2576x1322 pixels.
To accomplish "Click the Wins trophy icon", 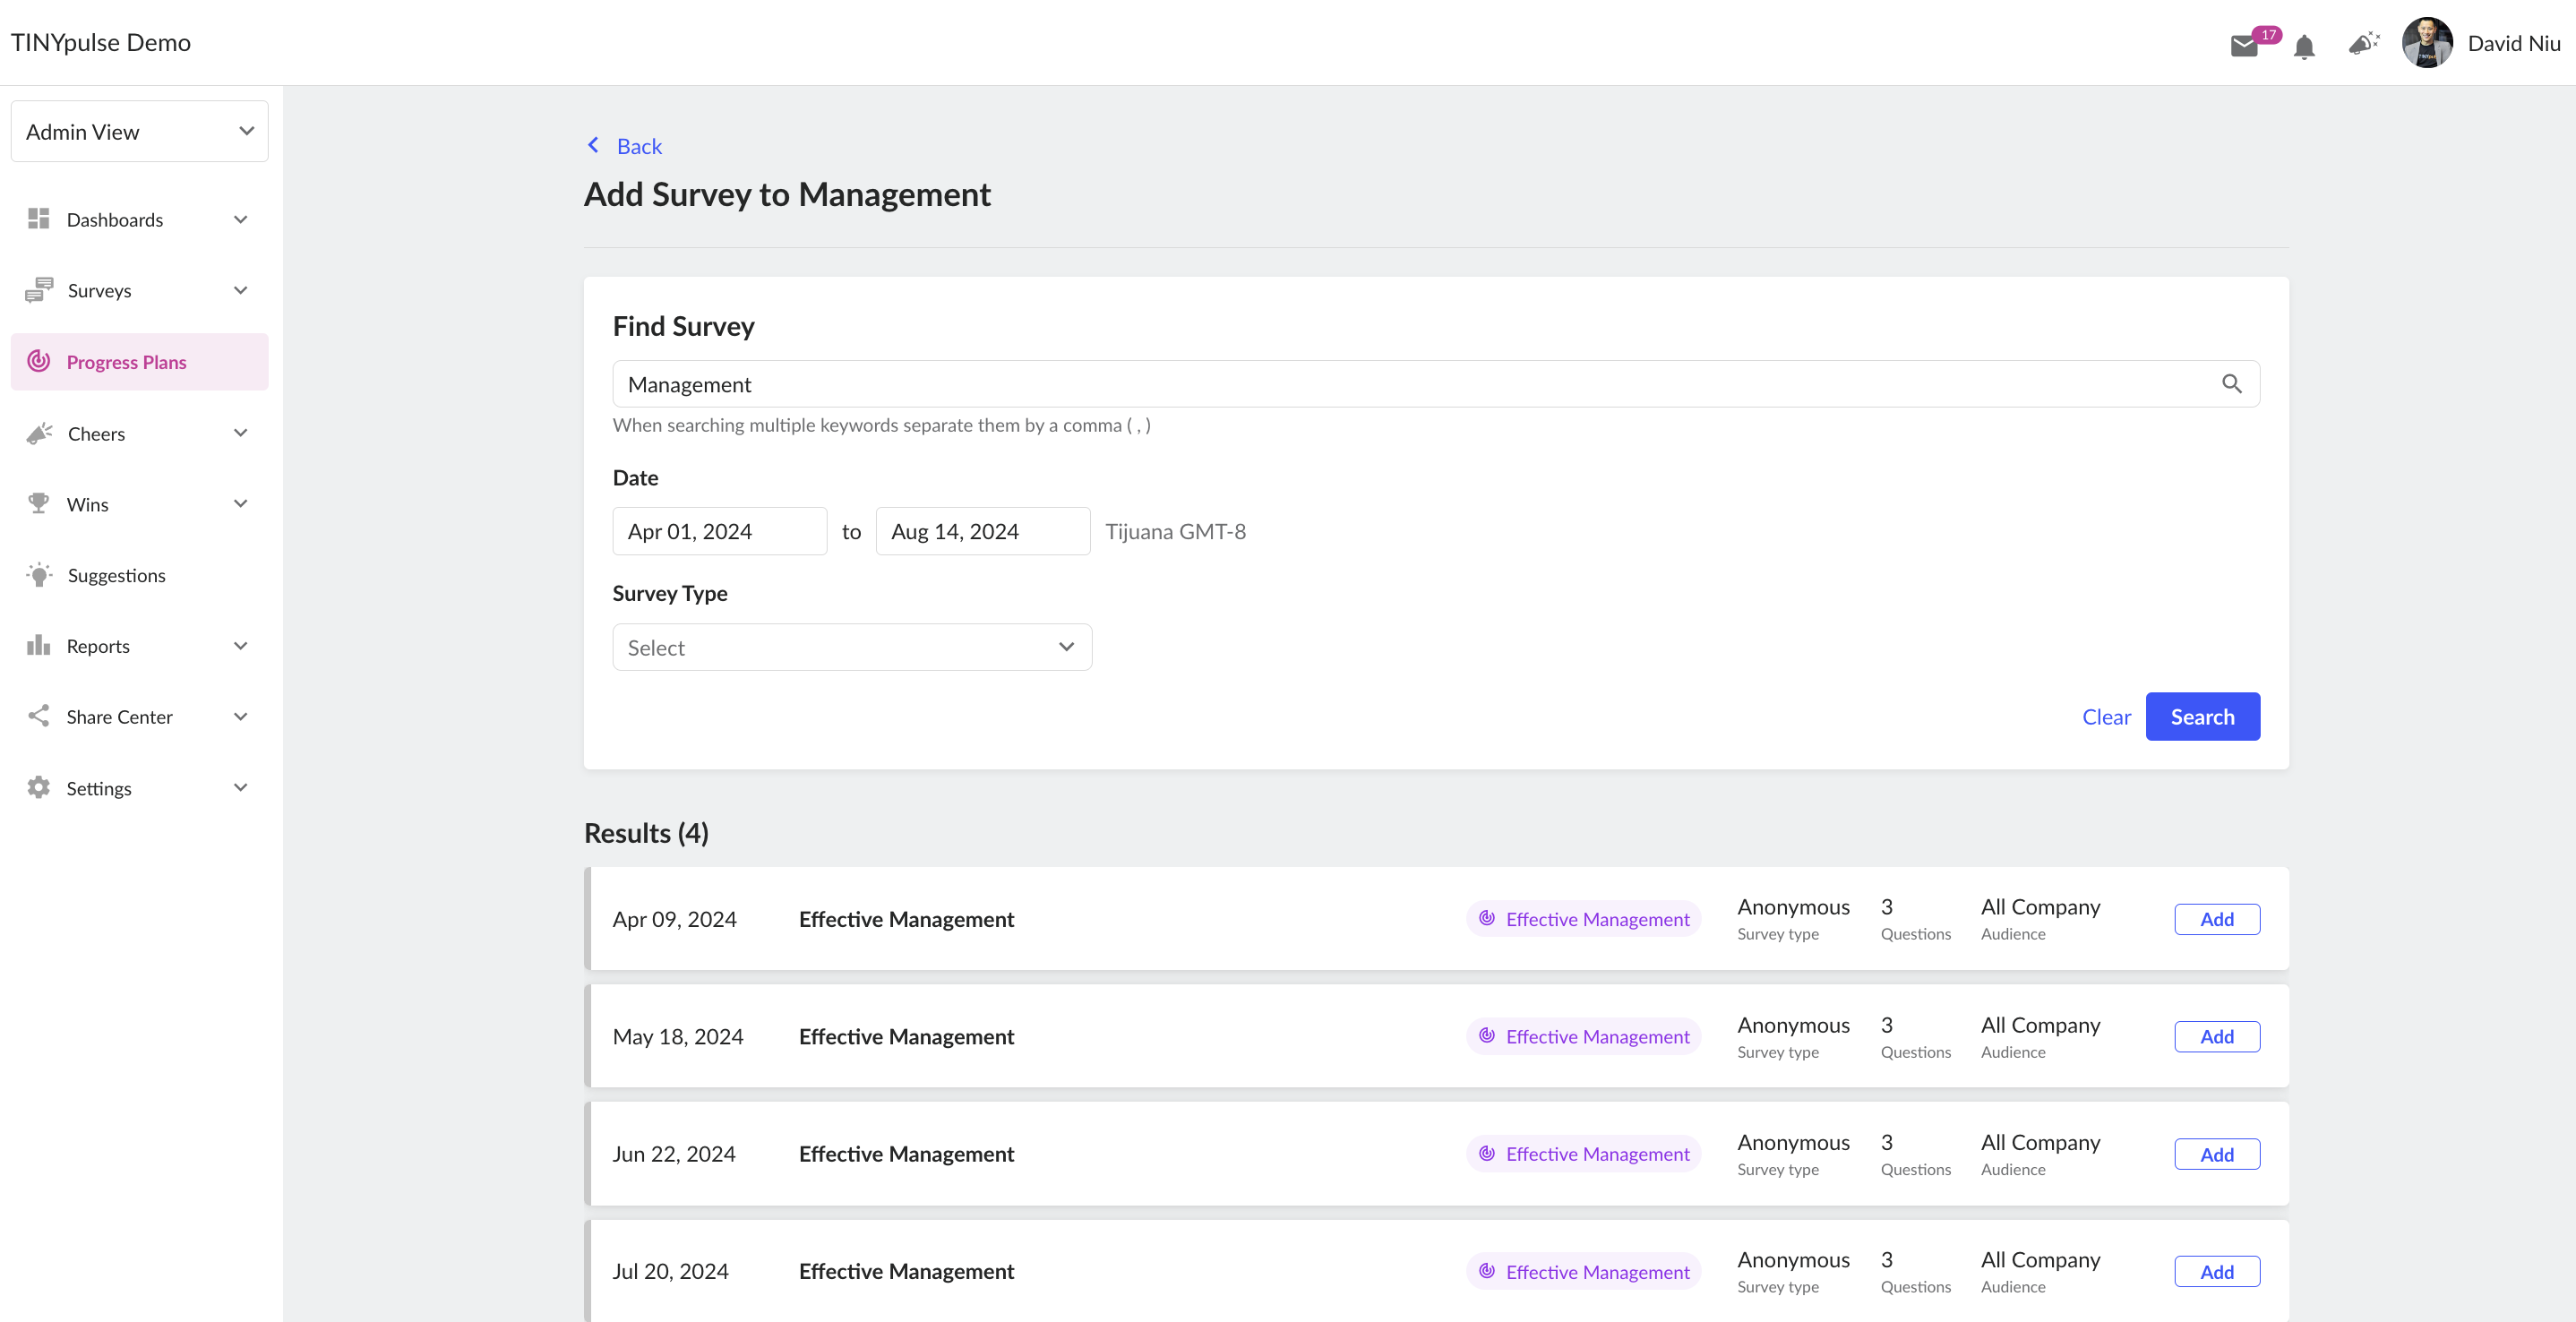I will coord(39,504).
